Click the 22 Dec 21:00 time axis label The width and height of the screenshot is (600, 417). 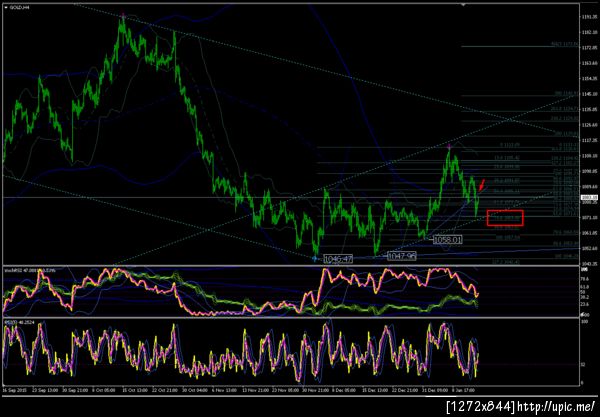[405, 390]
